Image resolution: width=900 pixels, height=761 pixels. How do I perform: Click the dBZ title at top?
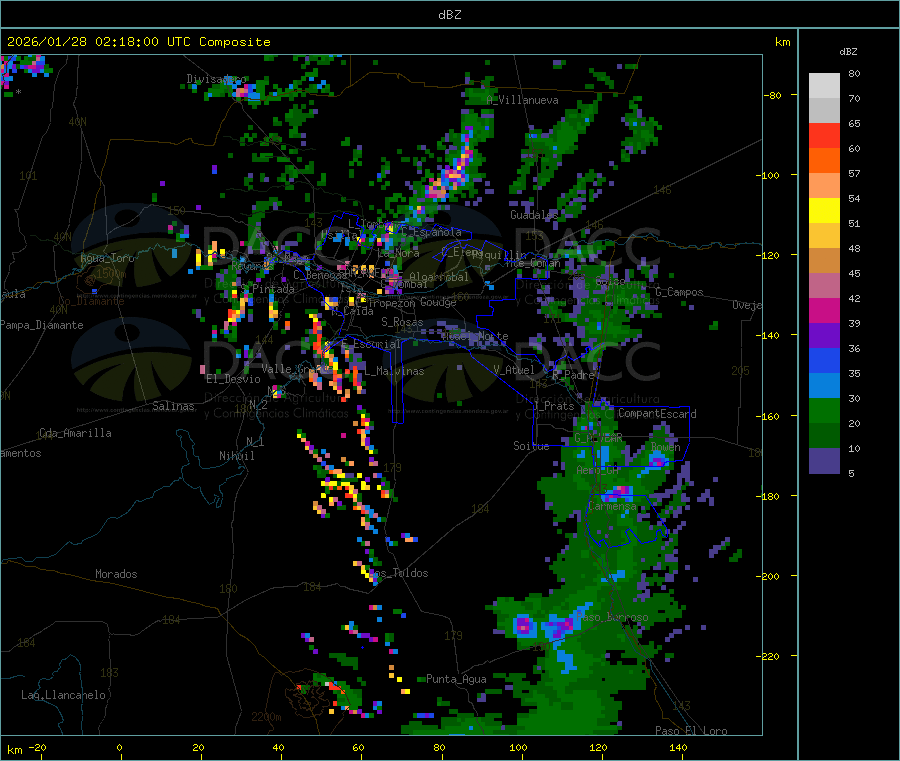pyautogui.click(x=449, y=15)
